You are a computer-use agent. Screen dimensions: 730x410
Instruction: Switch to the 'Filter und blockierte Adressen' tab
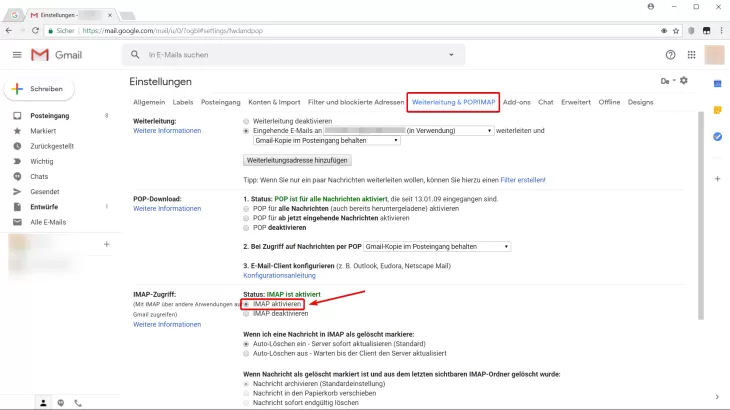pyautogui.click(x=354, y=102)
